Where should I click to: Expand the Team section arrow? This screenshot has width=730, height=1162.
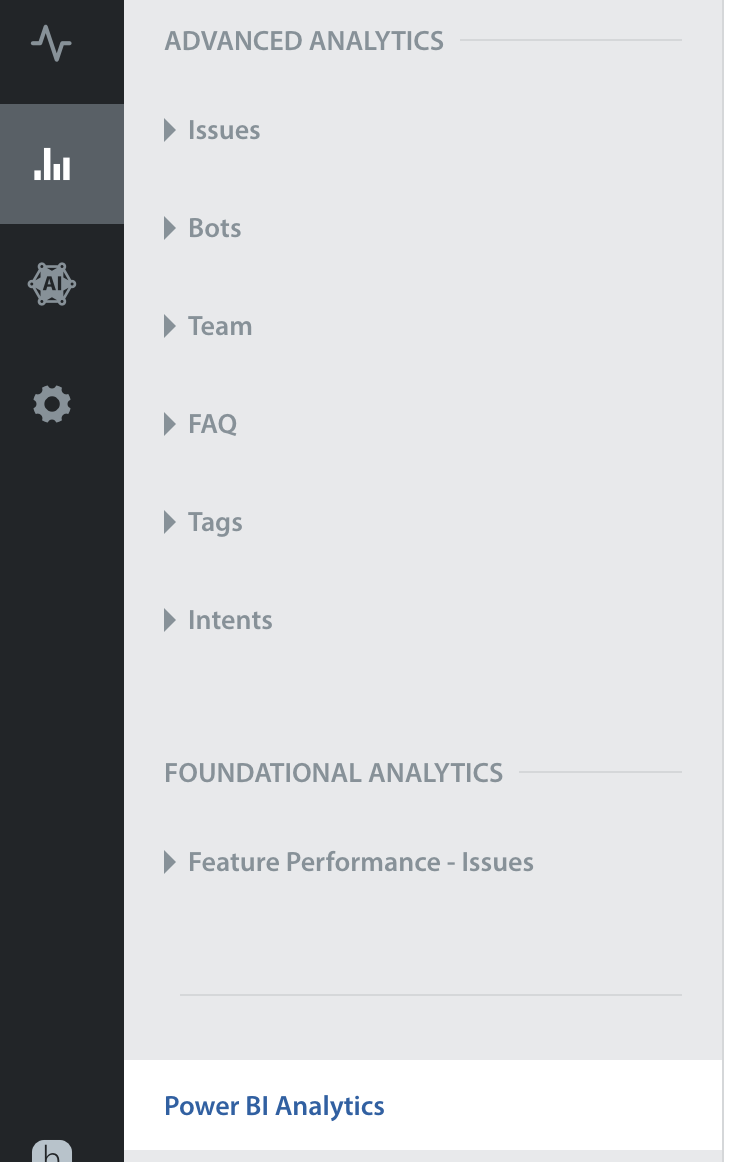point(170,326)
